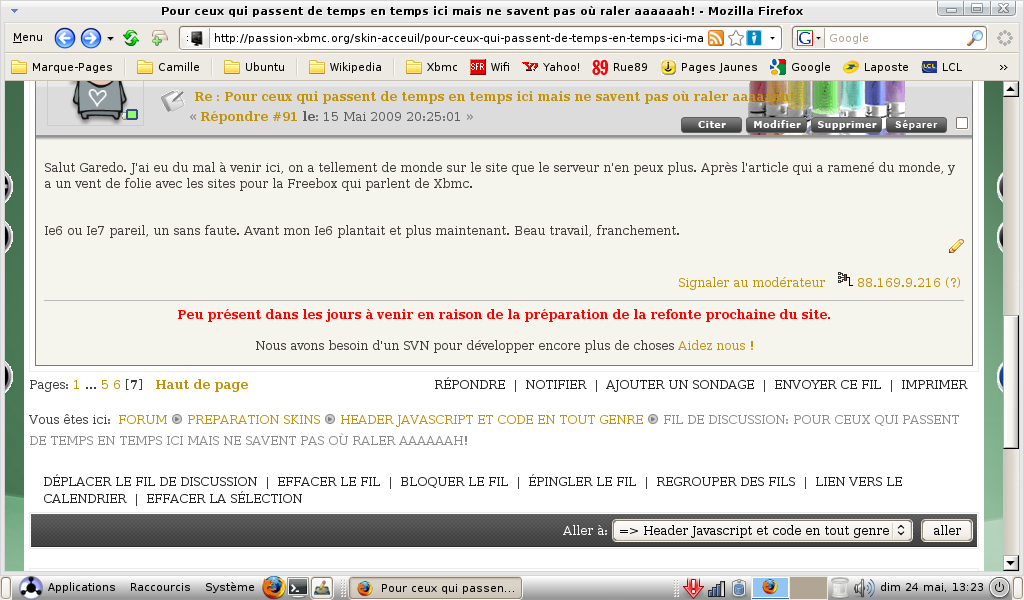Click the search magnifier icon
The height and width of the screenshot is (600, 1024).
[975, 39]
